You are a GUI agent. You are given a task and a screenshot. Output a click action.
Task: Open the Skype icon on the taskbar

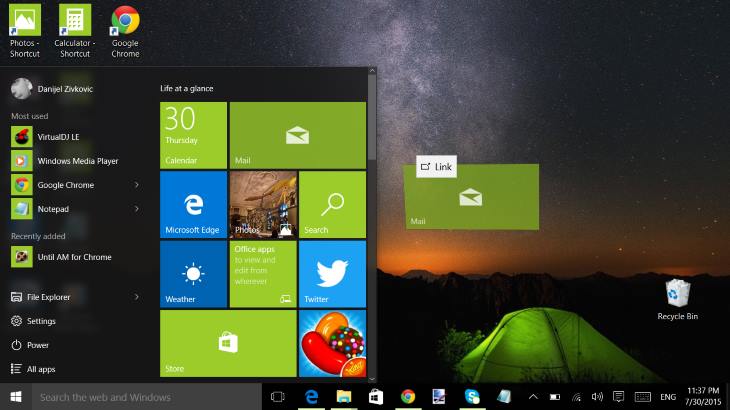click(x=472, y=397)
